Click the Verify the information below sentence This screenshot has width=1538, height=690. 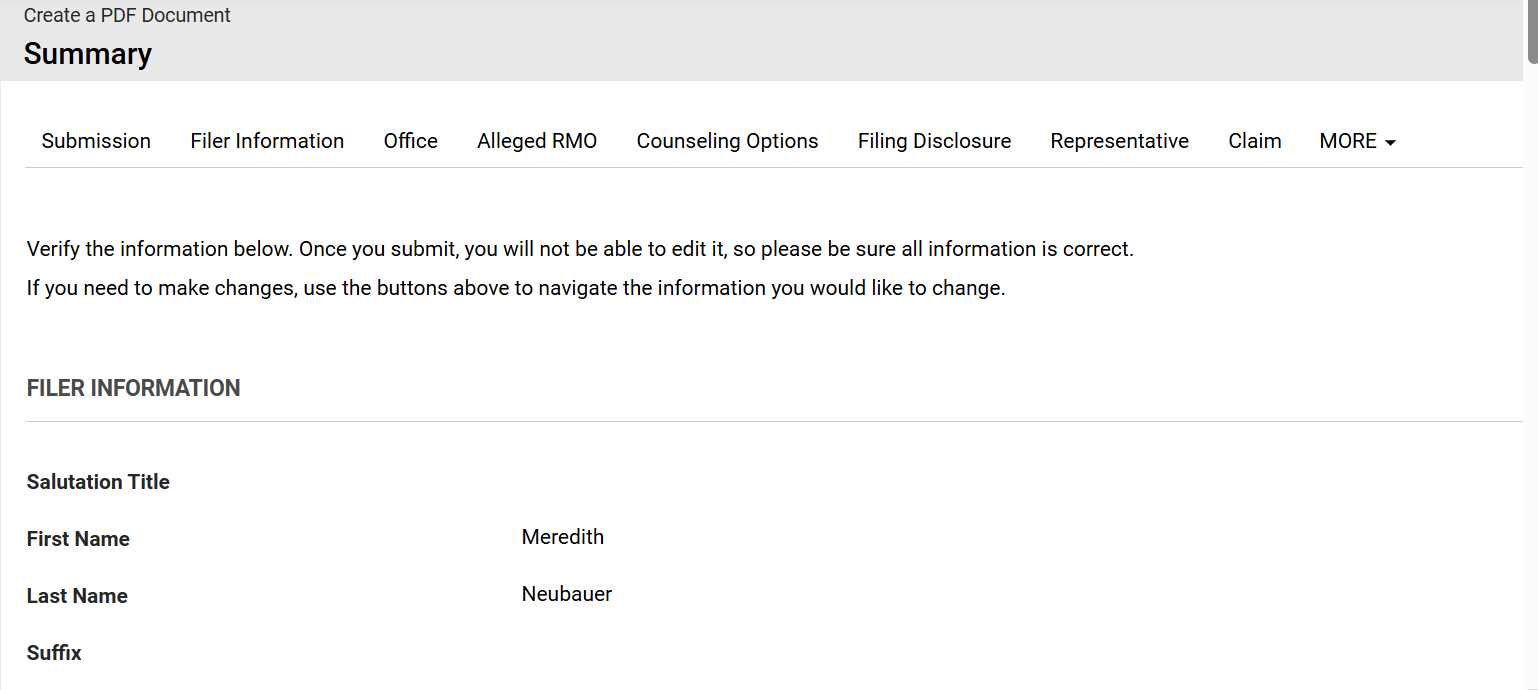[580, 249]
